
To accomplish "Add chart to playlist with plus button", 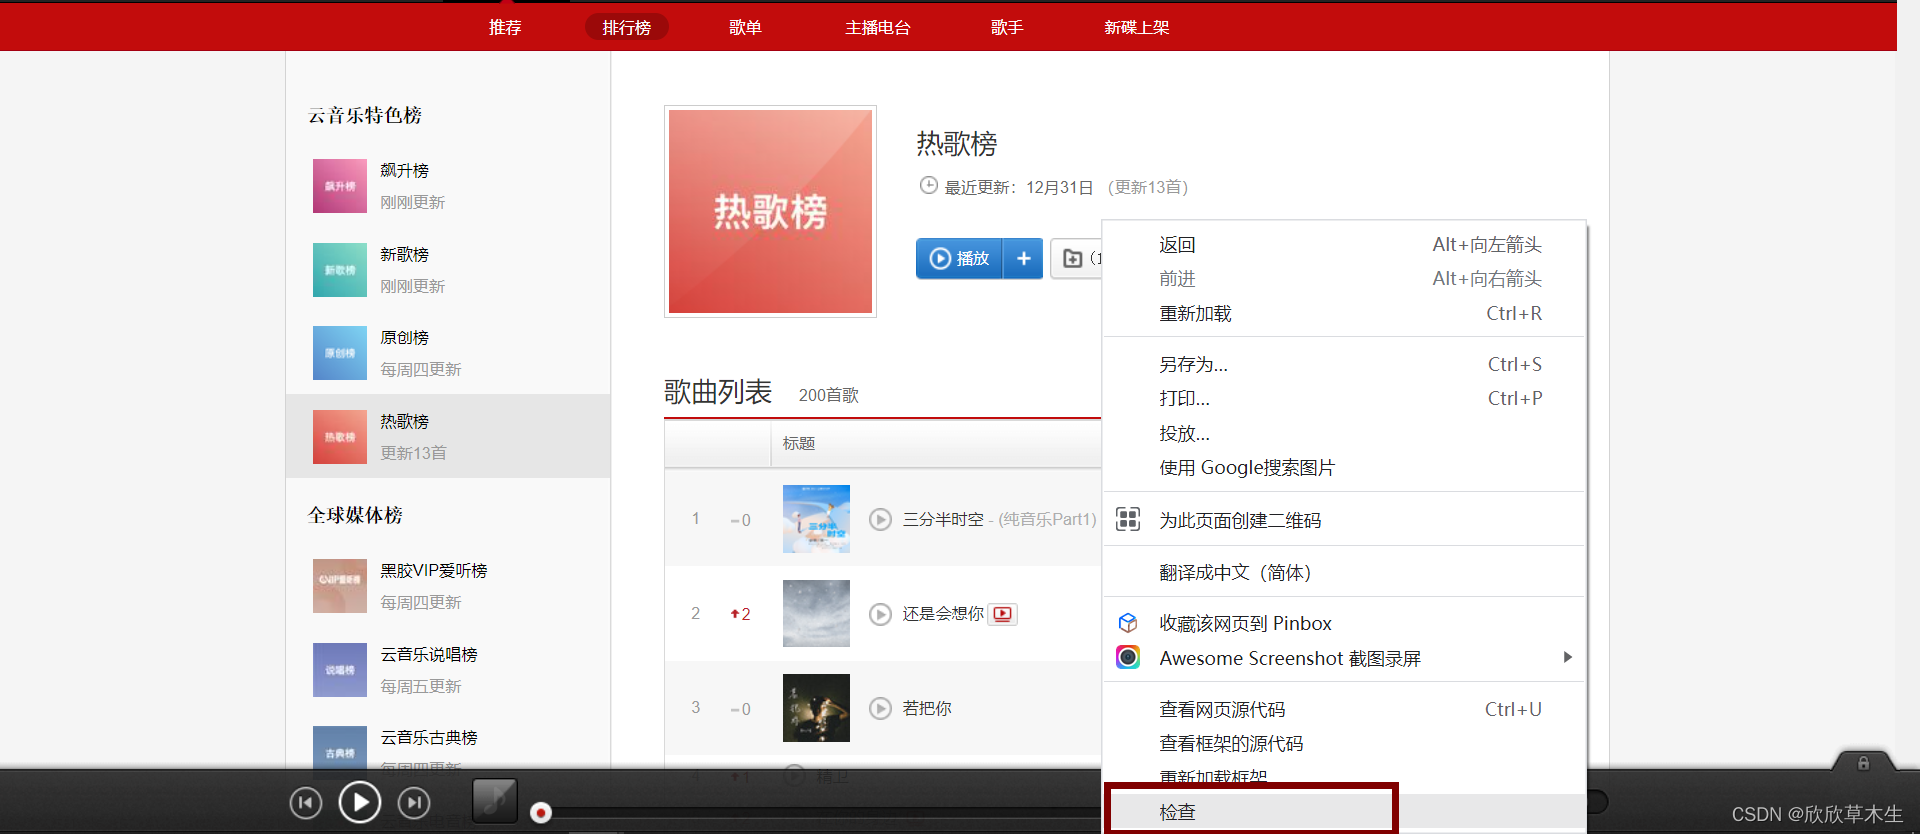I will coord(1023,258).
